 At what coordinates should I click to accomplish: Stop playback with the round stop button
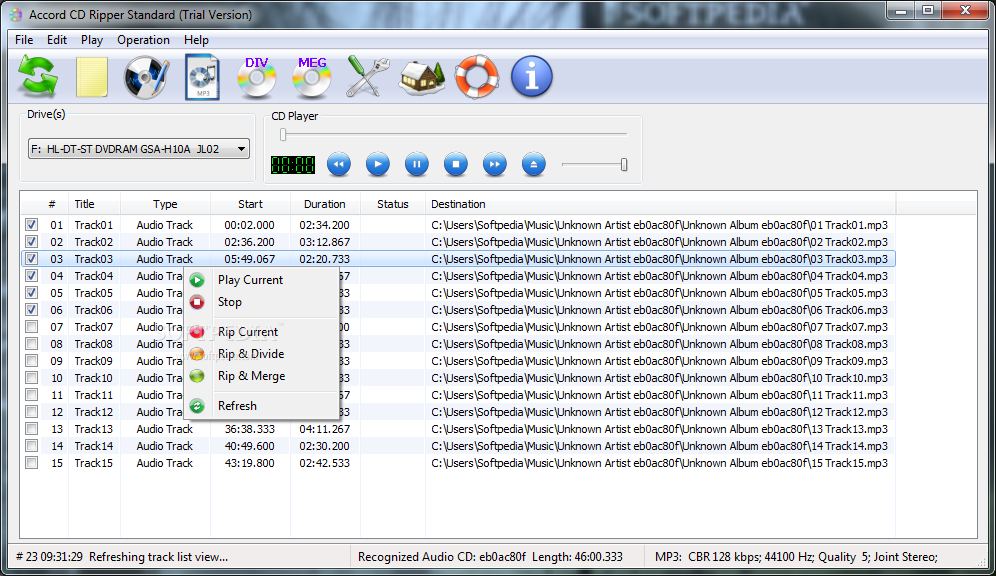pyautogui.click(x=455, y=164)
